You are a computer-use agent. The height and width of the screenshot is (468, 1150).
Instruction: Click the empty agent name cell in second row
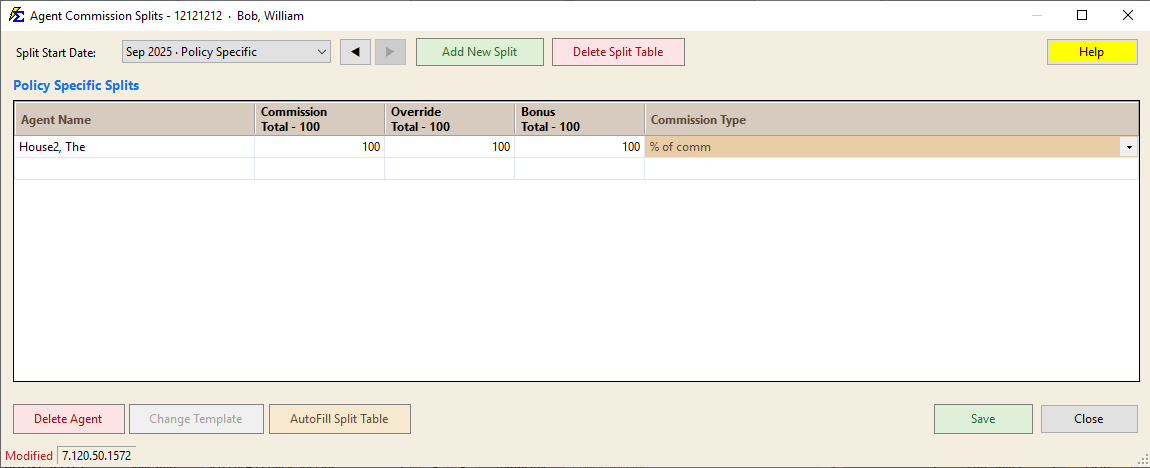(135, 169)
